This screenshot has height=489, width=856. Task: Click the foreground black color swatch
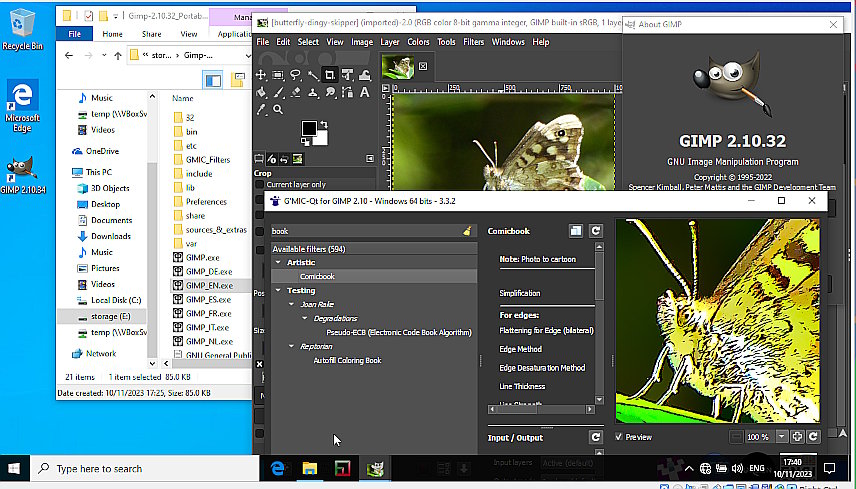click(308, 128)
